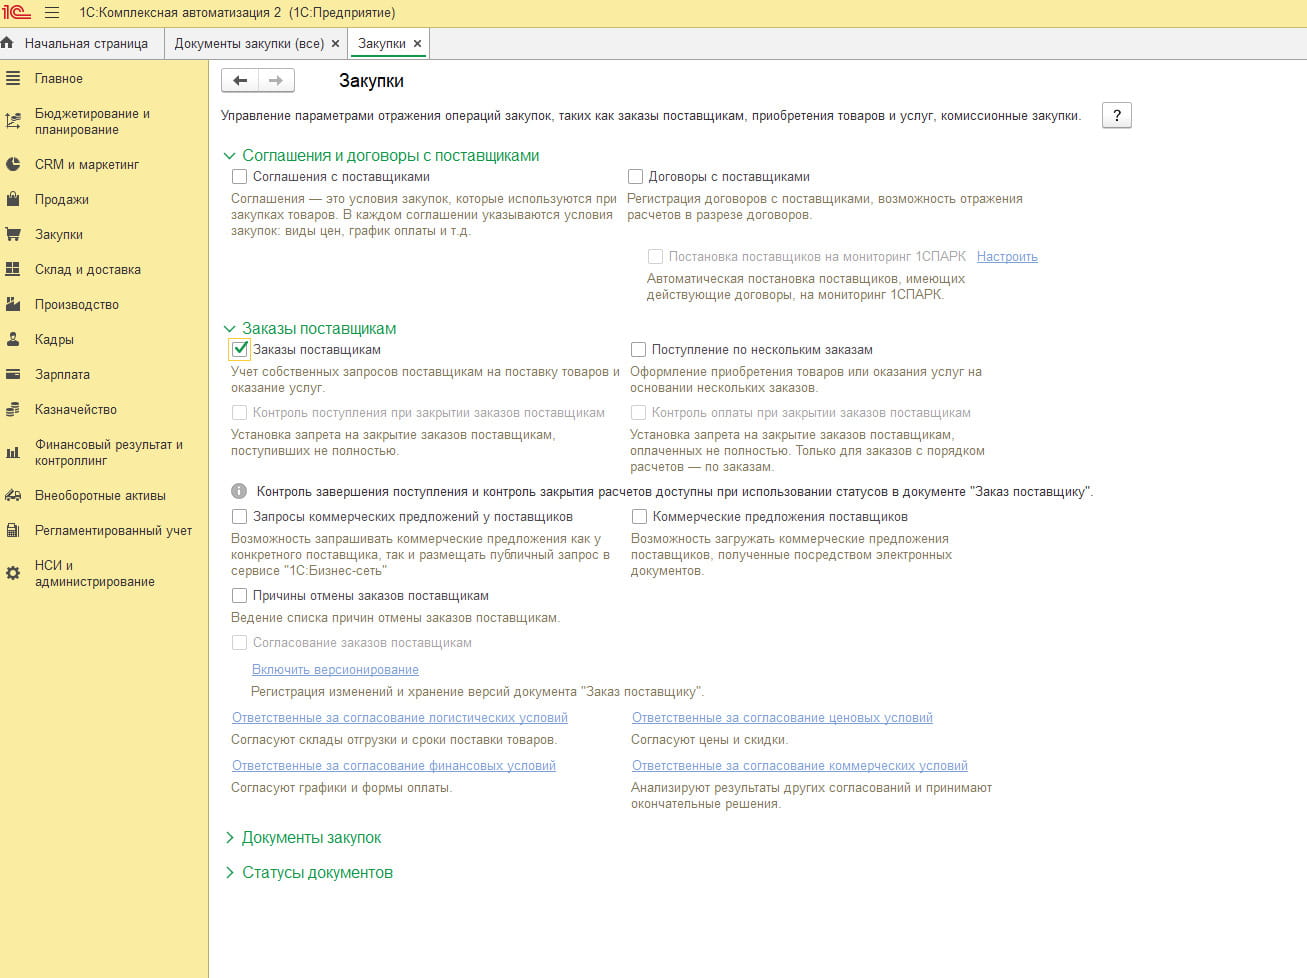The height and width of the screenshot is (978, 1307).
Task: Open Ответственные за согласование логистических условий
Action: pyautogui.click(x=400, y=717)
